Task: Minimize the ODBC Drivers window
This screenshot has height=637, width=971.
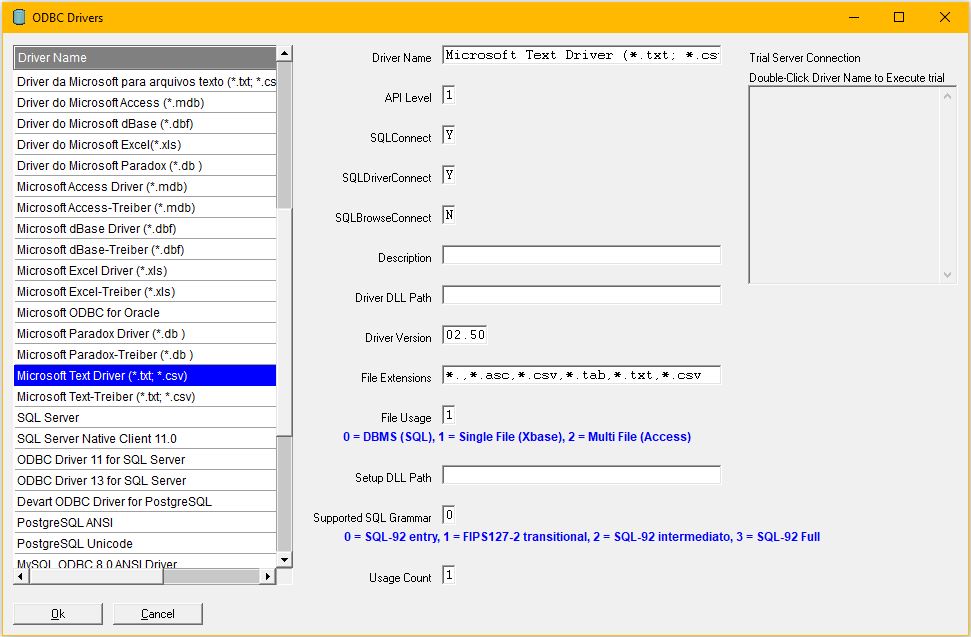Action: pyautogui.click(x=854, y=17)
